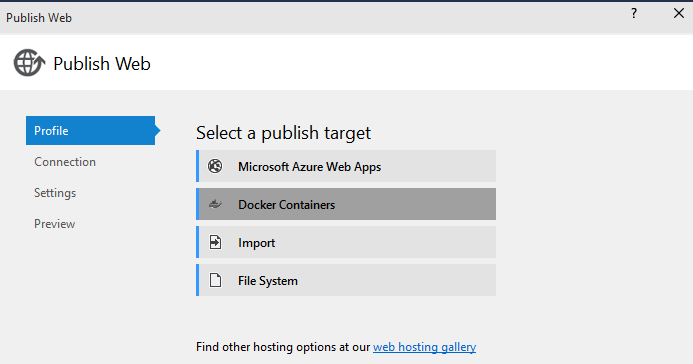Click the Import arrow document icon

click(215, 242)
